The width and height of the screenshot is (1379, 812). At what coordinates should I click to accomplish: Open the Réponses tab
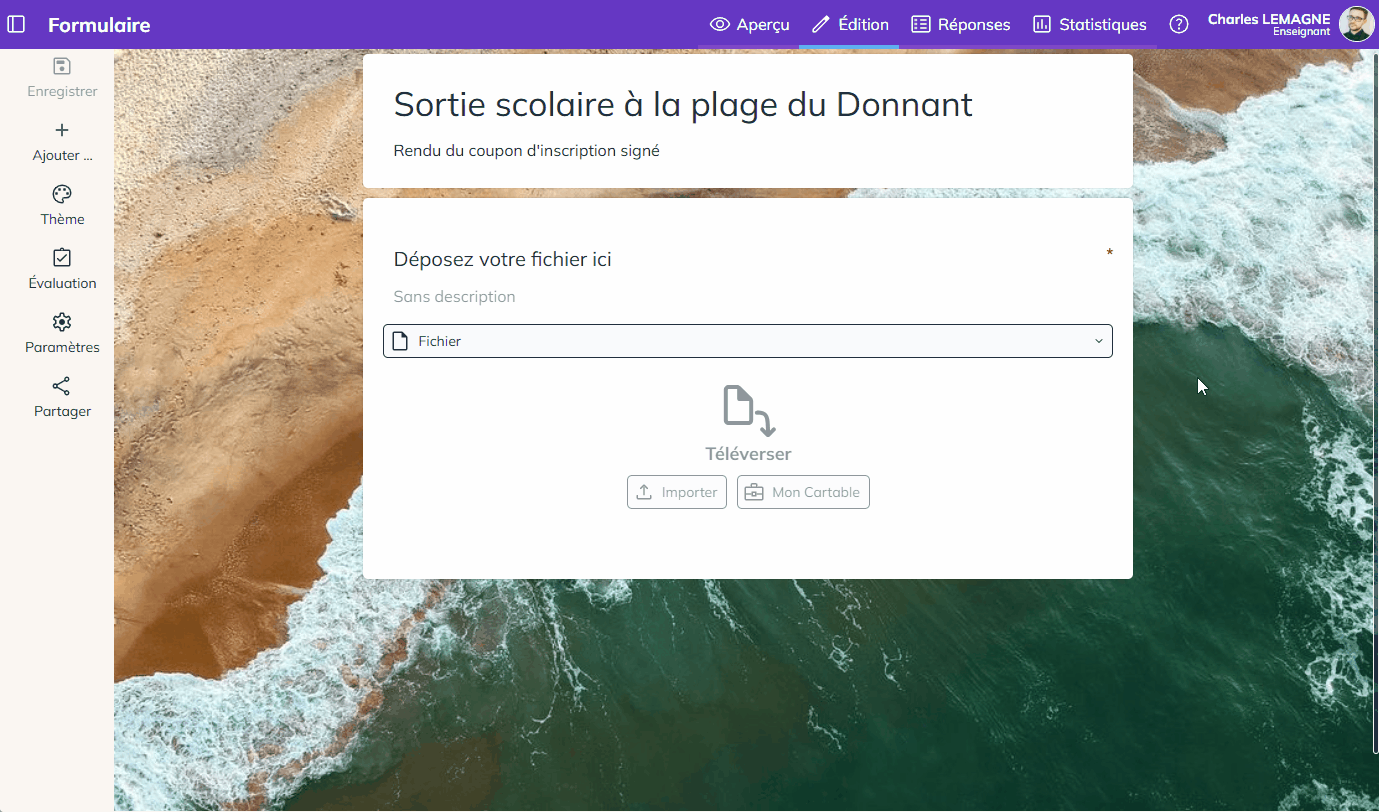click(x=960, y=24)
